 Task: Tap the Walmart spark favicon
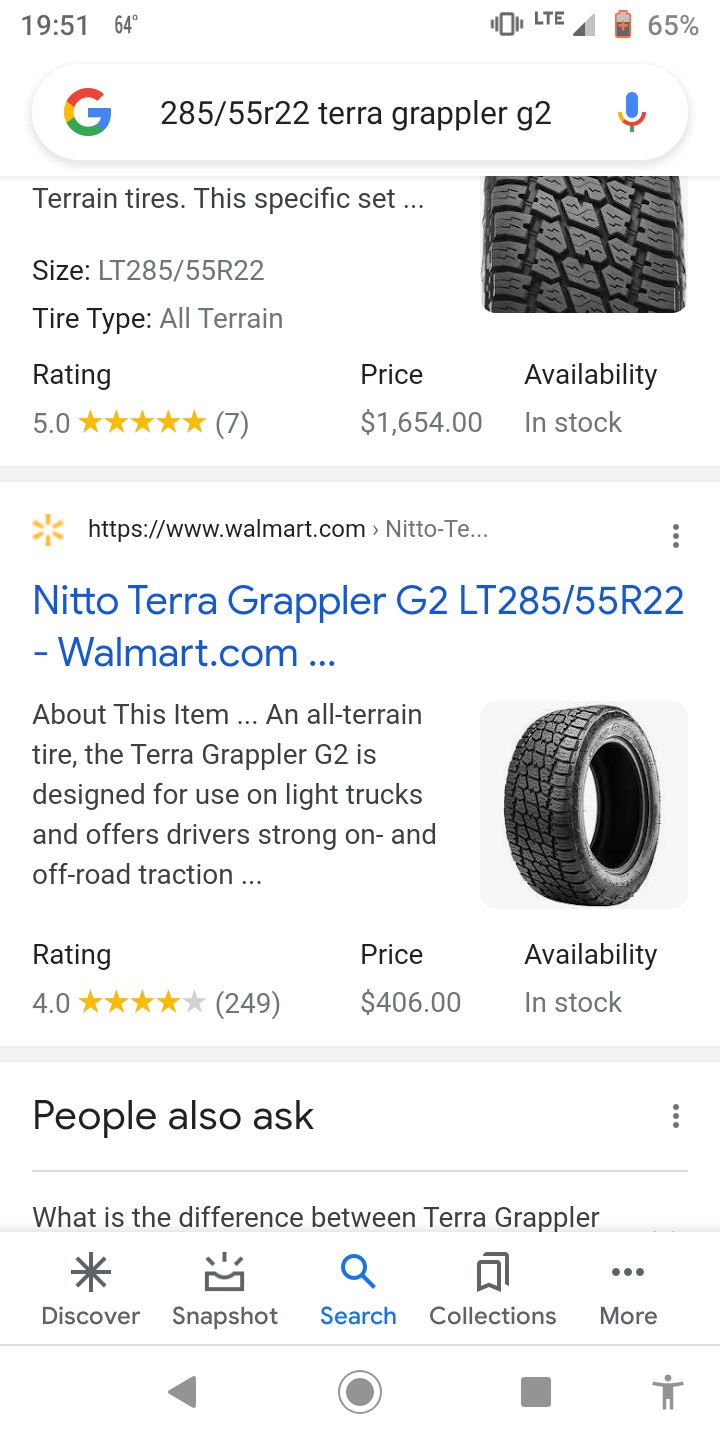pos(48,530)
